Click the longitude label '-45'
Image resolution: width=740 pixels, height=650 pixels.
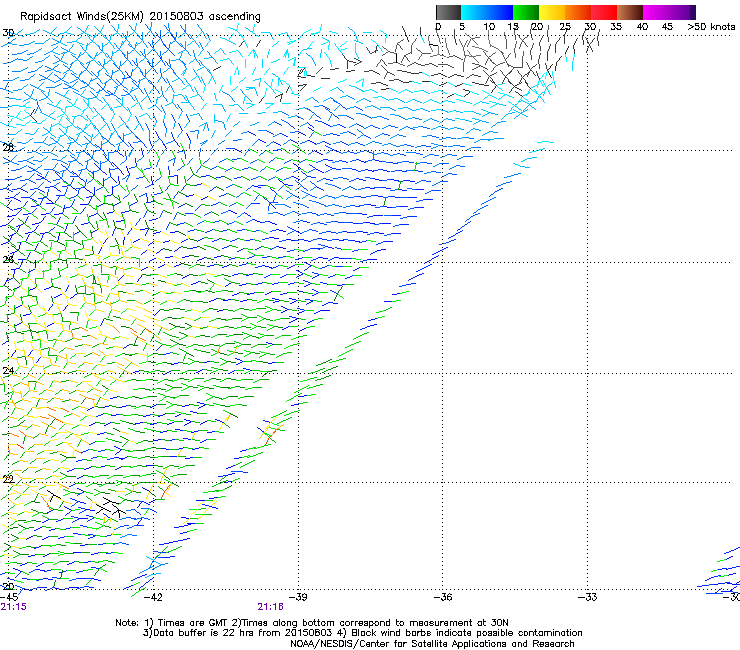pyautogui.click(x=9, y=597)
